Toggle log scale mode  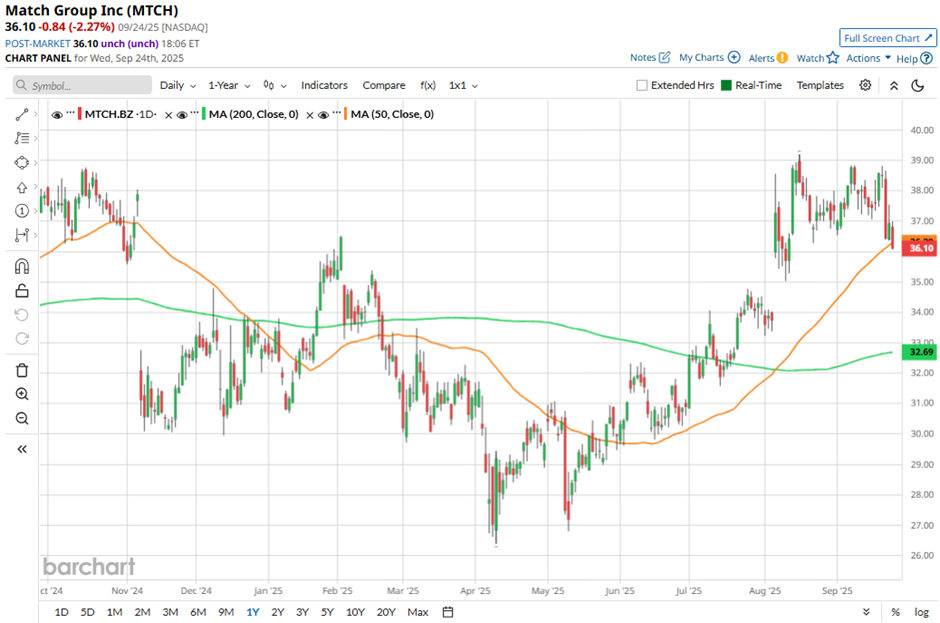click(x=921, y=612)
